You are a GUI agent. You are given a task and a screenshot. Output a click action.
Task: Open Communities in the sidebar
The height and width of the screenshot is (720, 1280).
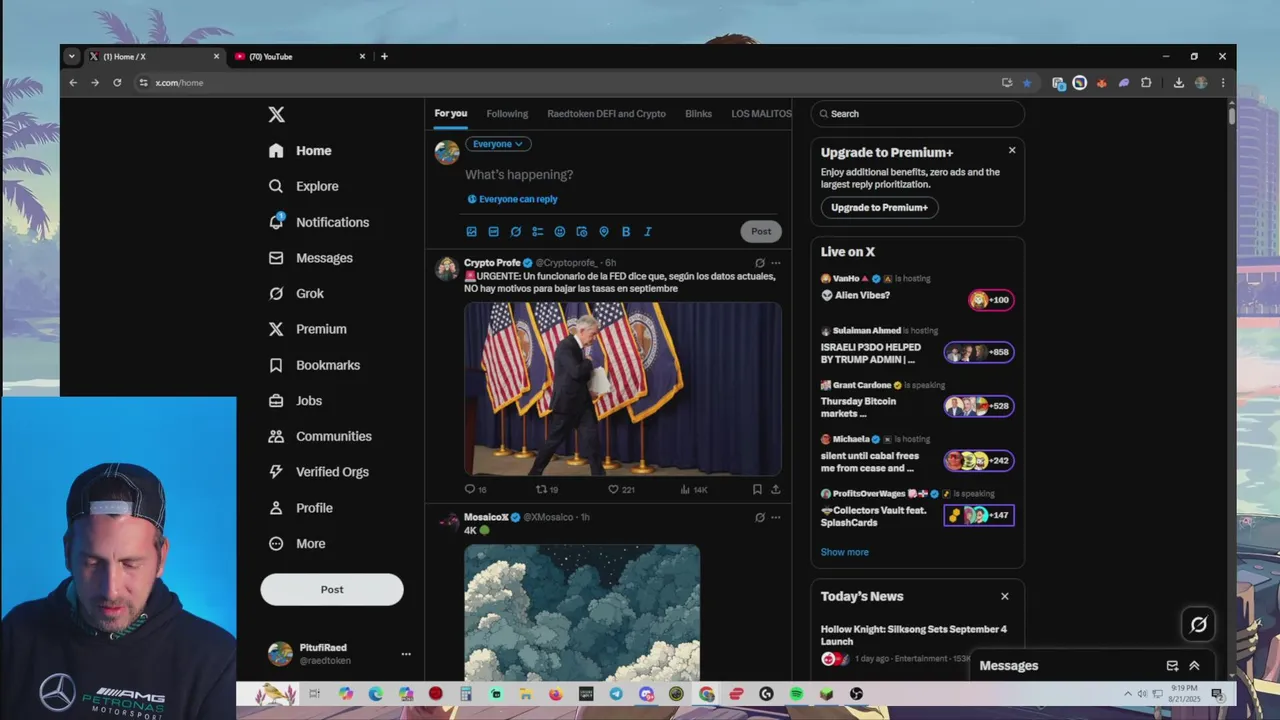click(x=320, y=436)
